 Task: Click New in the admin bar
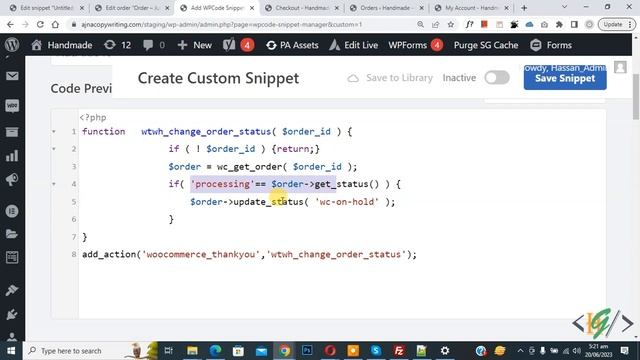tap(195, 45)
